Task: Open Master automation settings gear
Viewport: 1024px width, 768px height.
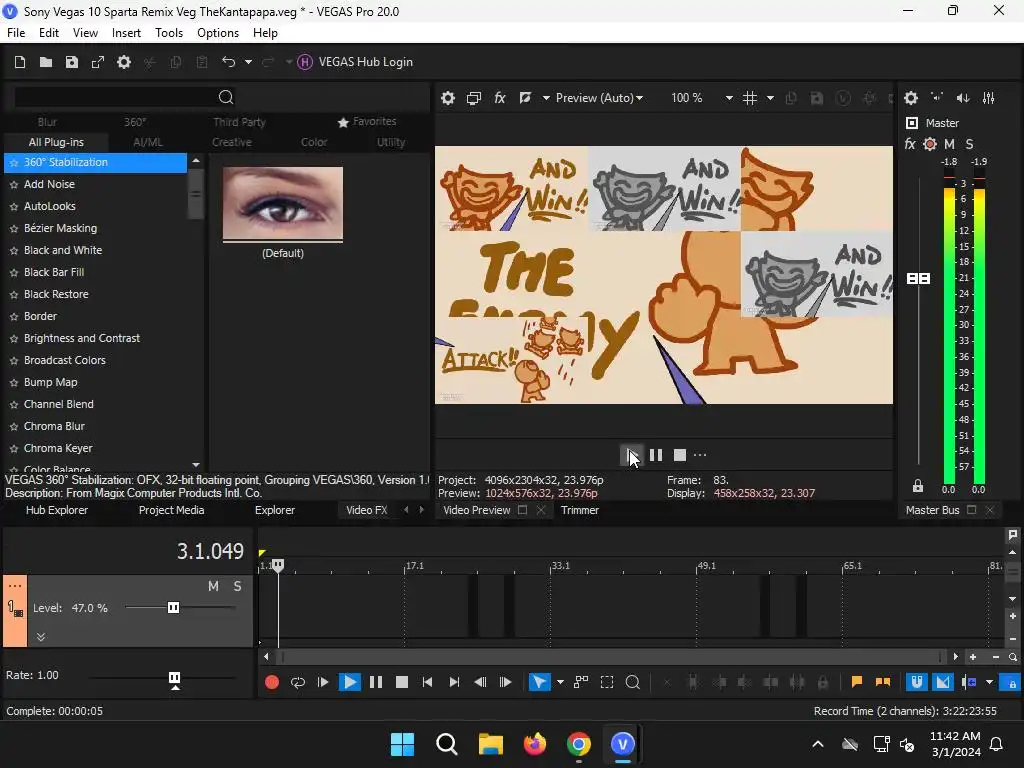Action: click(930, 144)
